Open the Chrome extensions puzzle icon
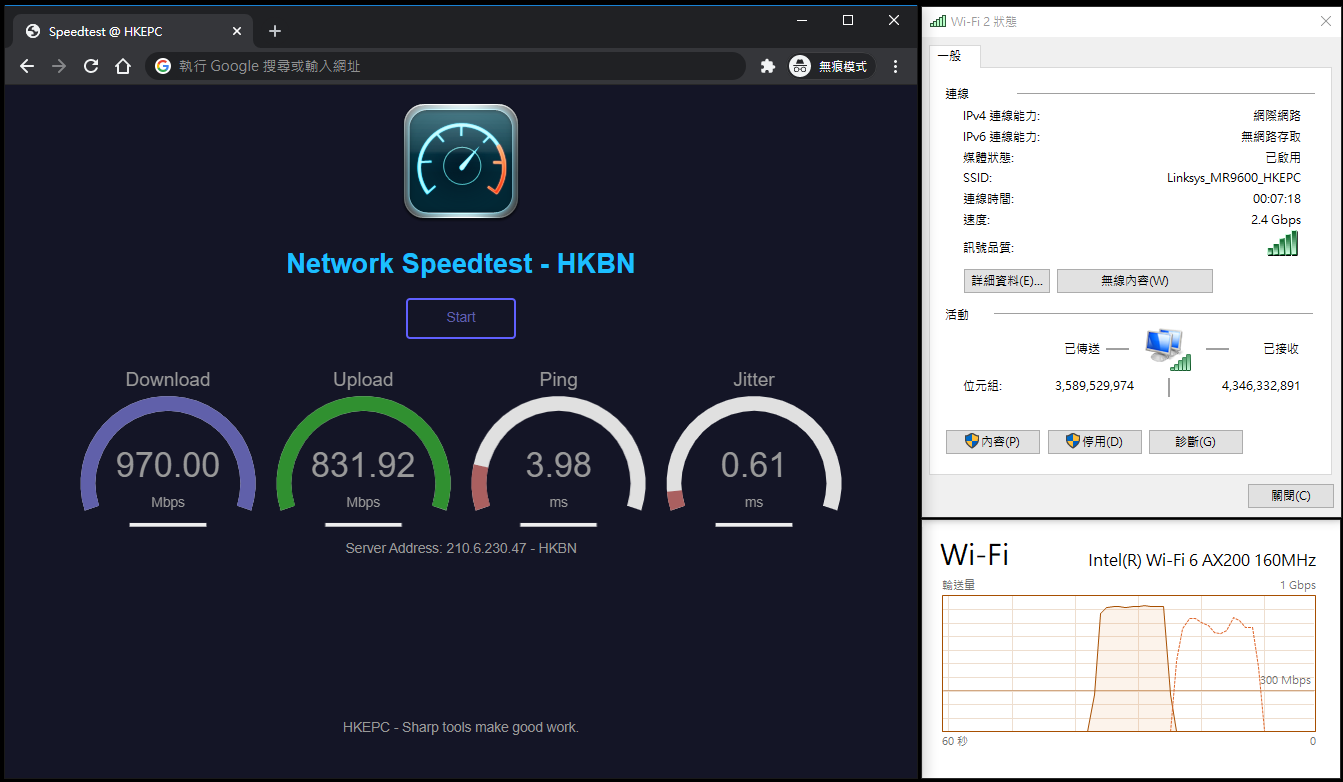Image resolution: width=1343 pixels, height=782 pixels. click(x=767, y=66)
